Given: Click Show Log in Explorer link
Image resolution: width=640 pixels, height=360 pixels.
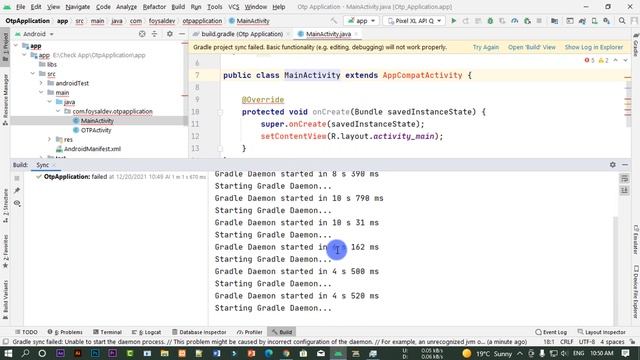Looking at the screenshot, I should (594, 47).
